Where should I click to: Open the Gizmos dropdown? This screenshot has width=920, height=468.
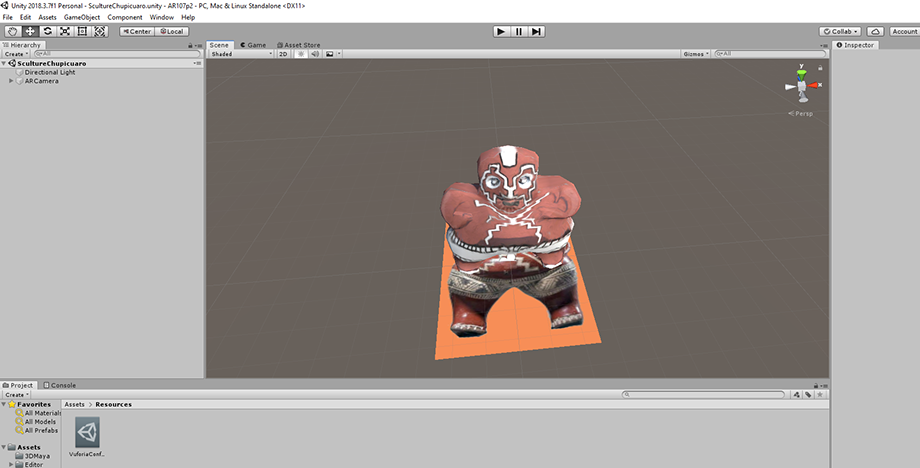697,54
